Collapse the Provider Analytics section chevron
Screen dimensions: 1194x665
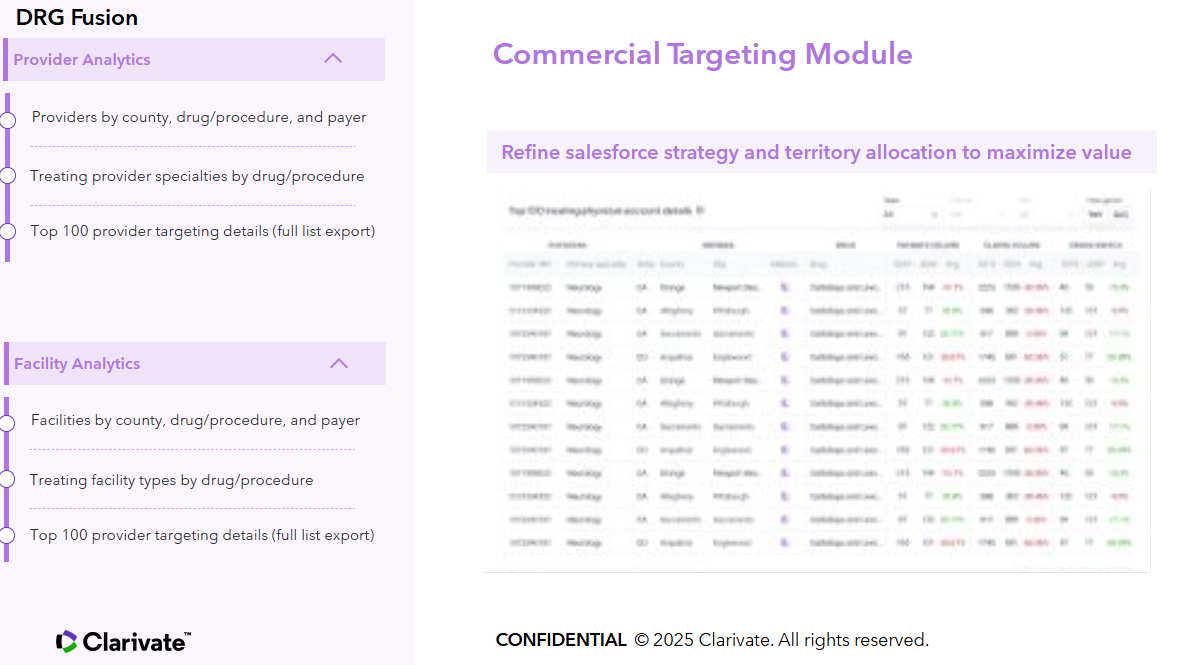point(333,59)
